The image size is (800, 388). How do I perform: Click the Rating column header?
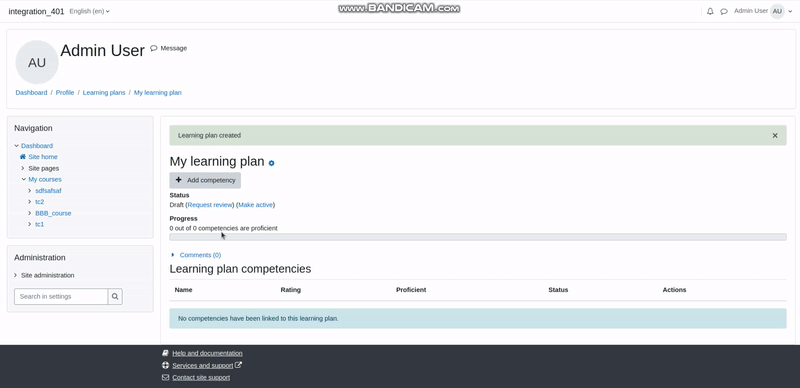291,289
